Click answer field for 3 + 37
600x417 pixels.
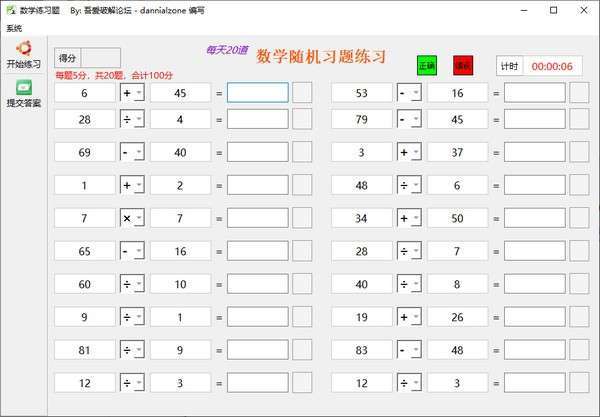535,152
